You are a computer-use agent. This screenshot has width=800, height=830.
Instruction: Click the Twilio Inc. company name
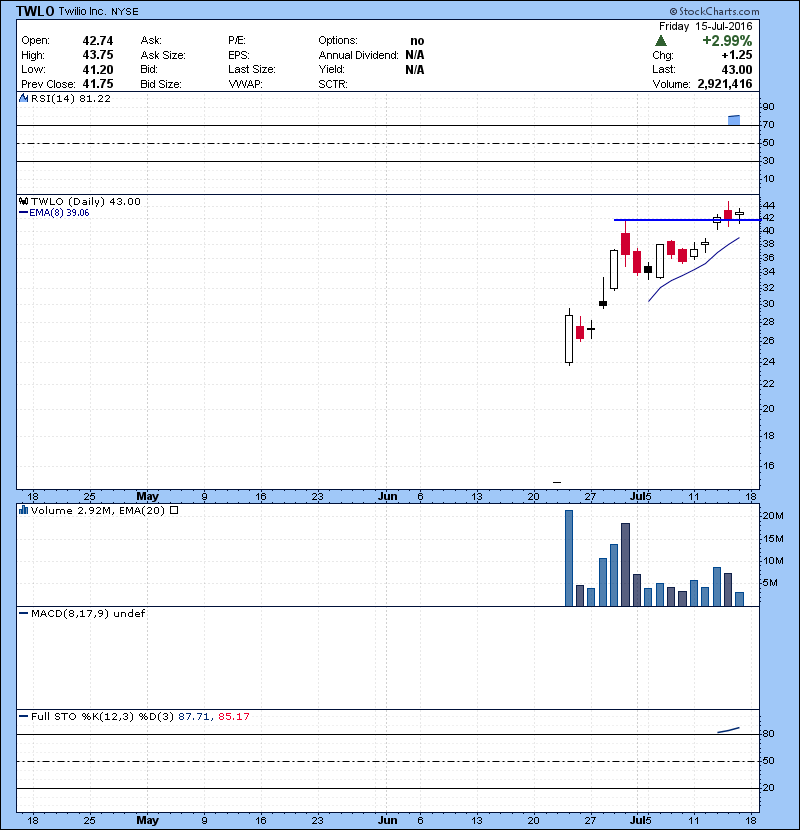82,11
